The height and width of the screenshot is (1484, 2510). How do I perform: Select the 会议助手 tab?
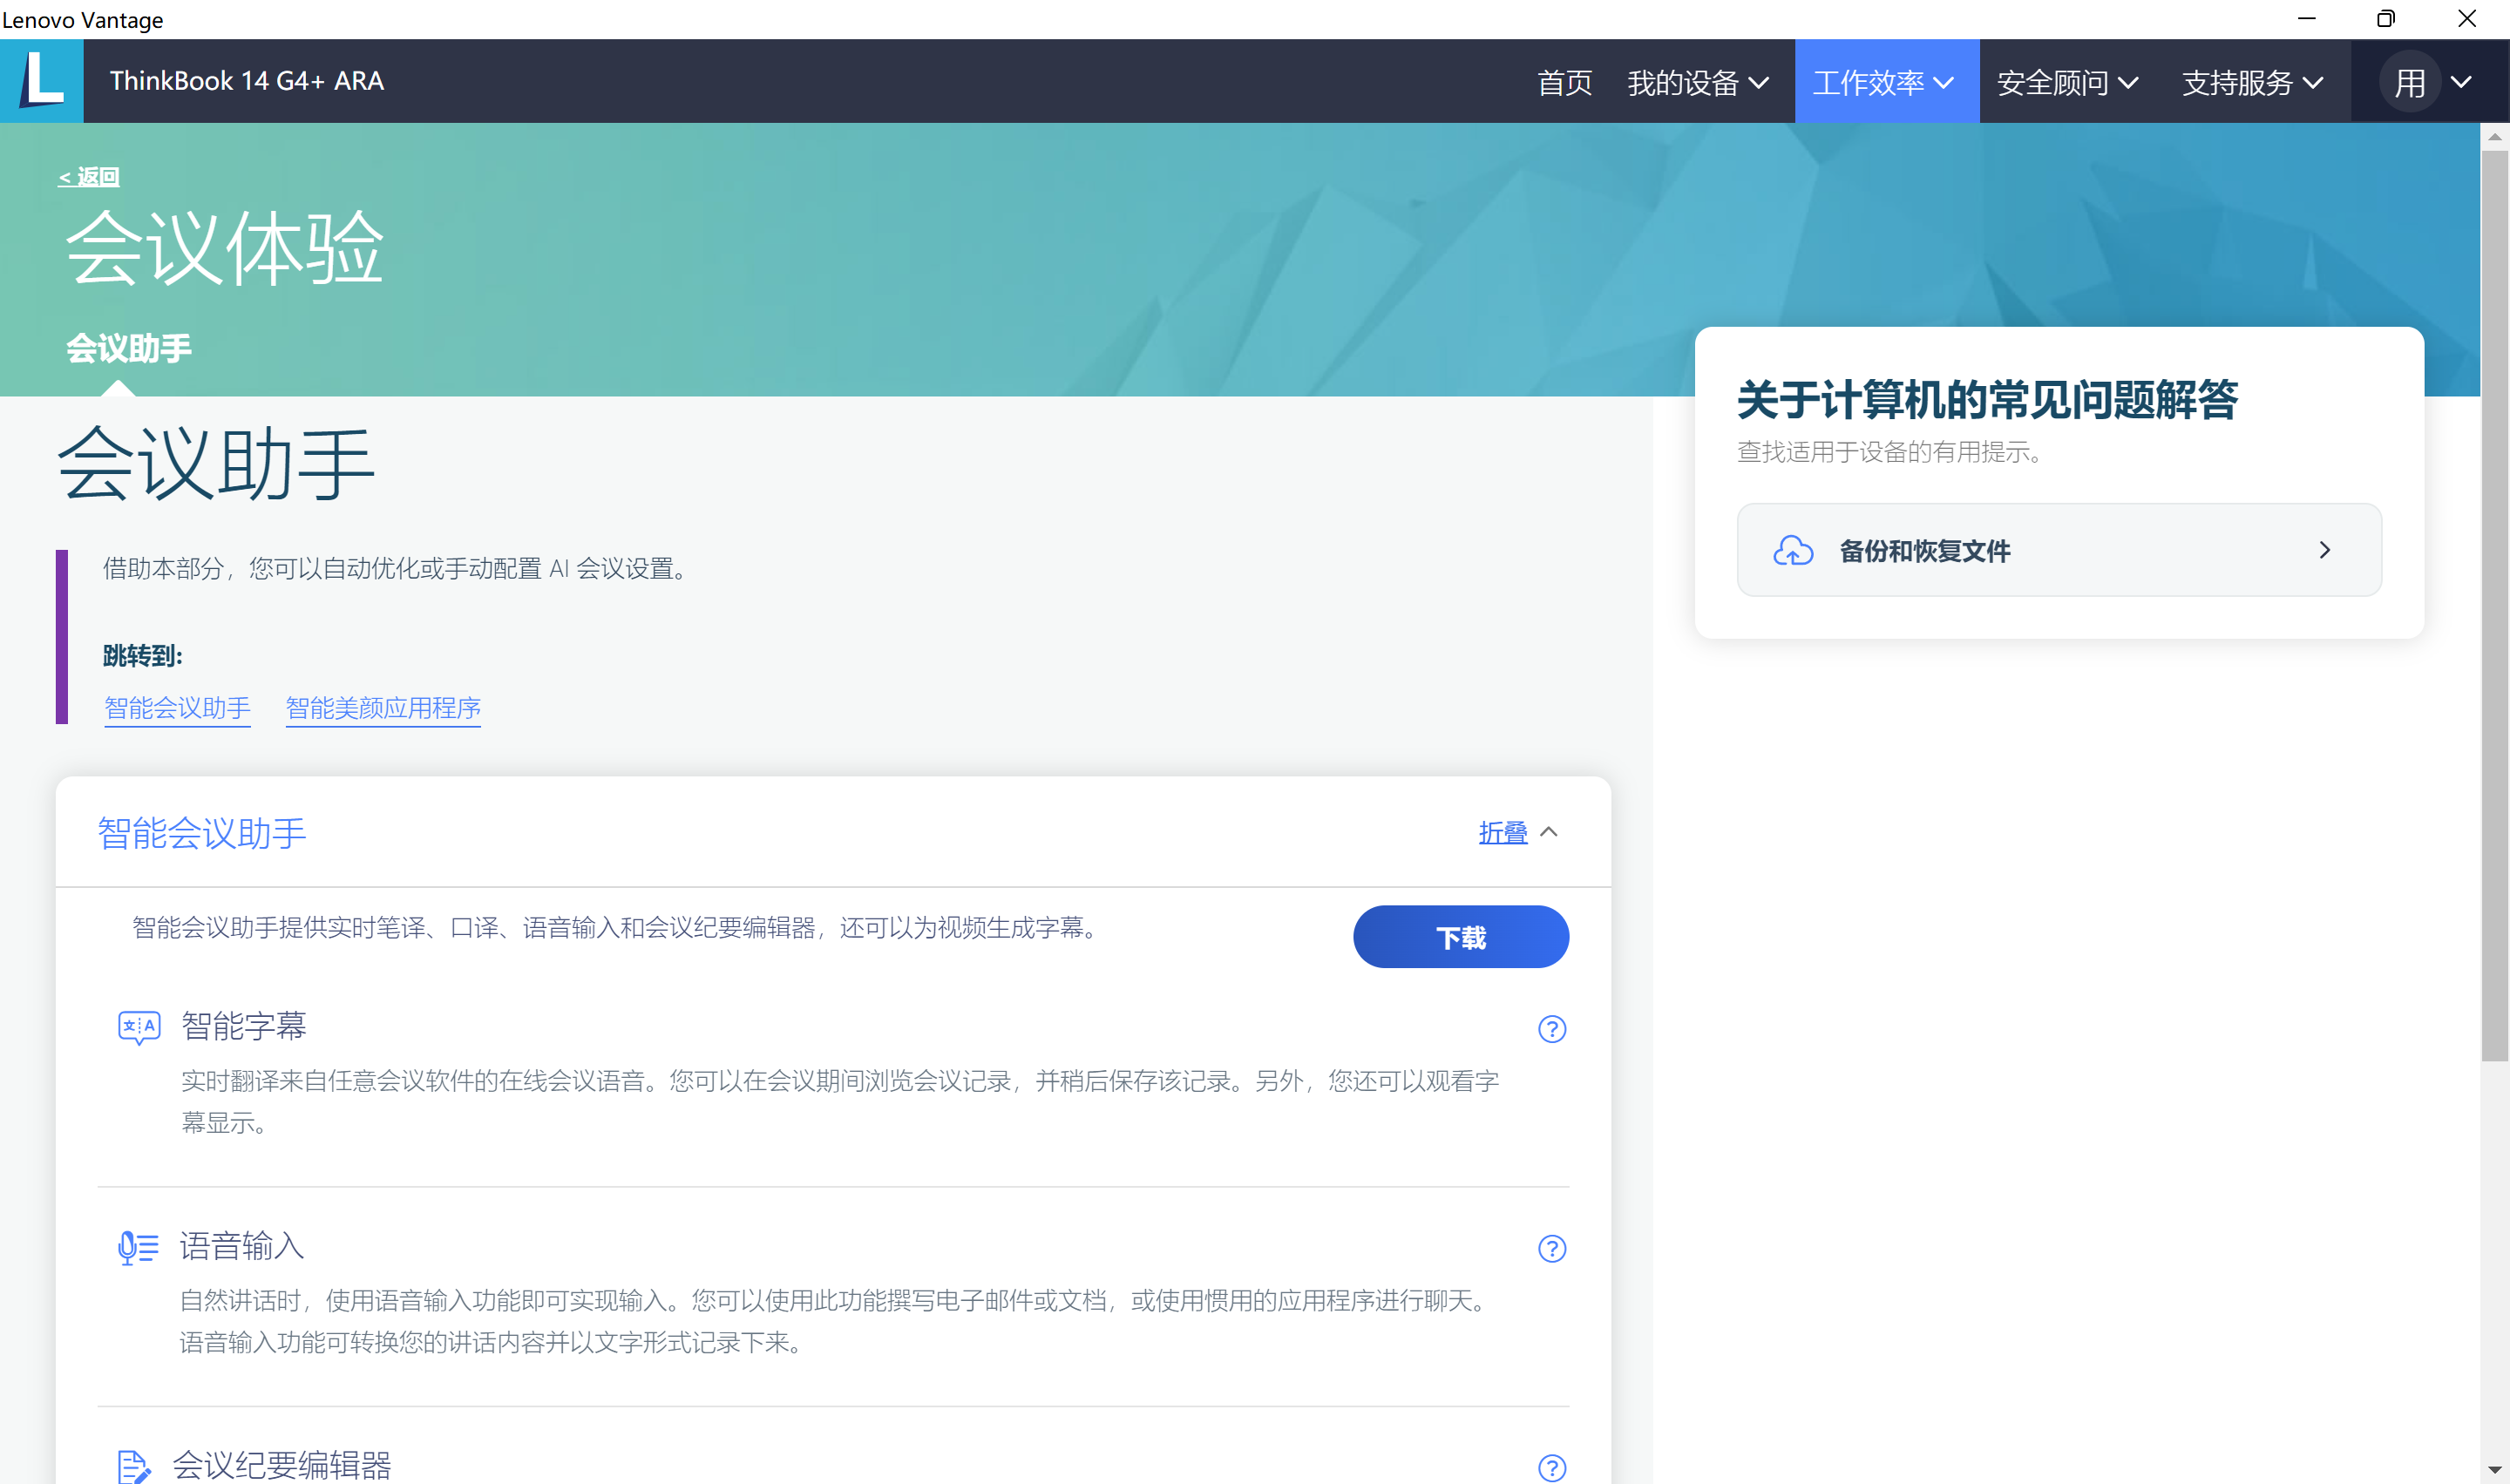click(x=129, y=348)
